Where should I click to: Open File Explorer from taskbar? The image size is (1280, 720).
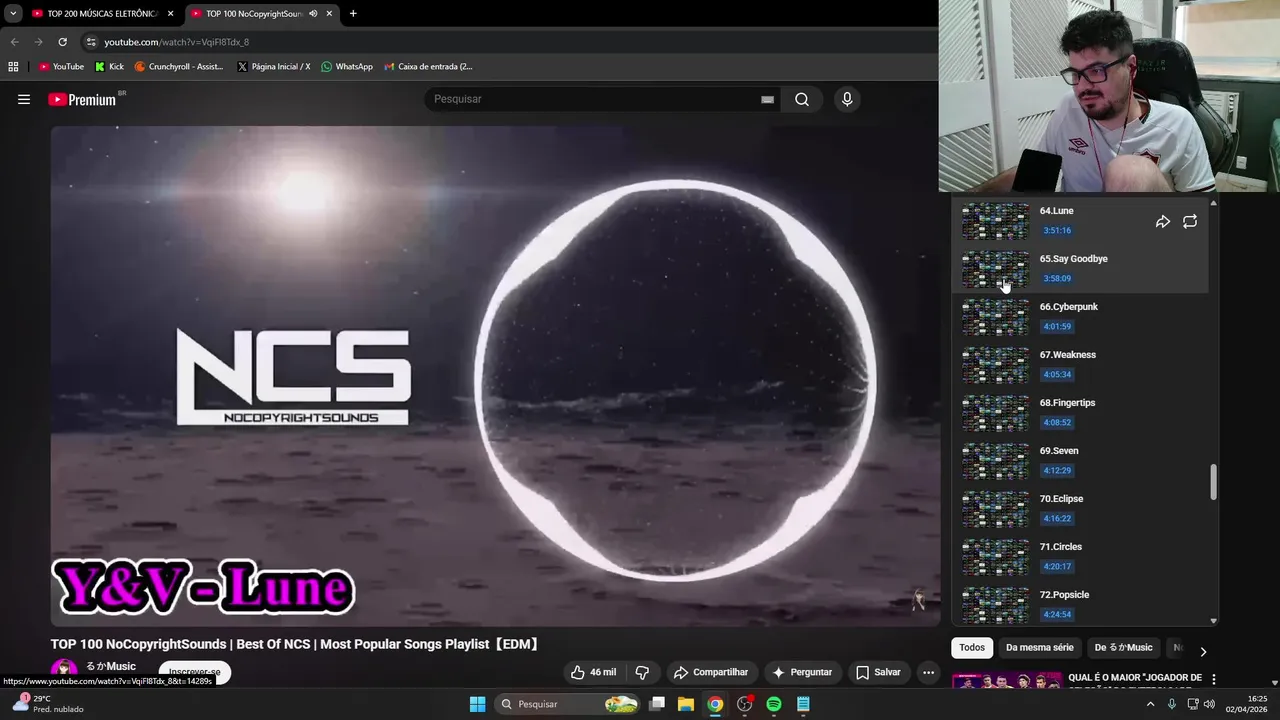[x=686, y=704]
